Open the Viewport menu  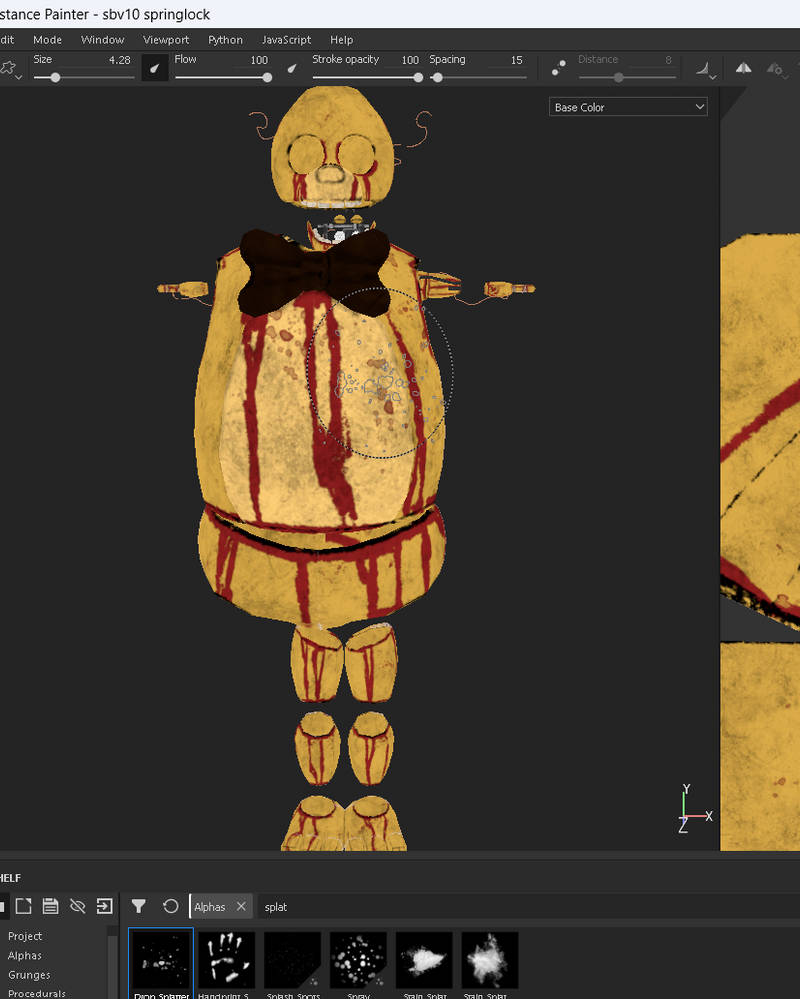click(166, 40)
